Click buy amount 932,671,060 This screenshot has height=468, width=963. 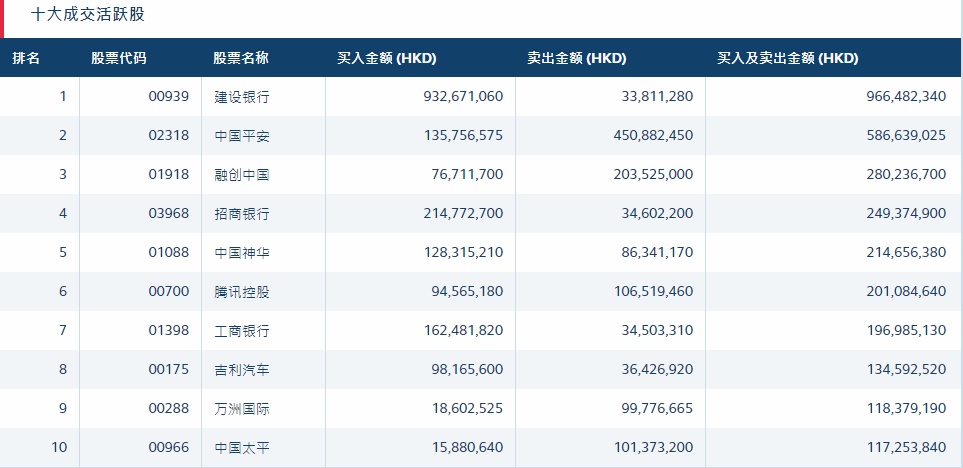coord(464,96)
